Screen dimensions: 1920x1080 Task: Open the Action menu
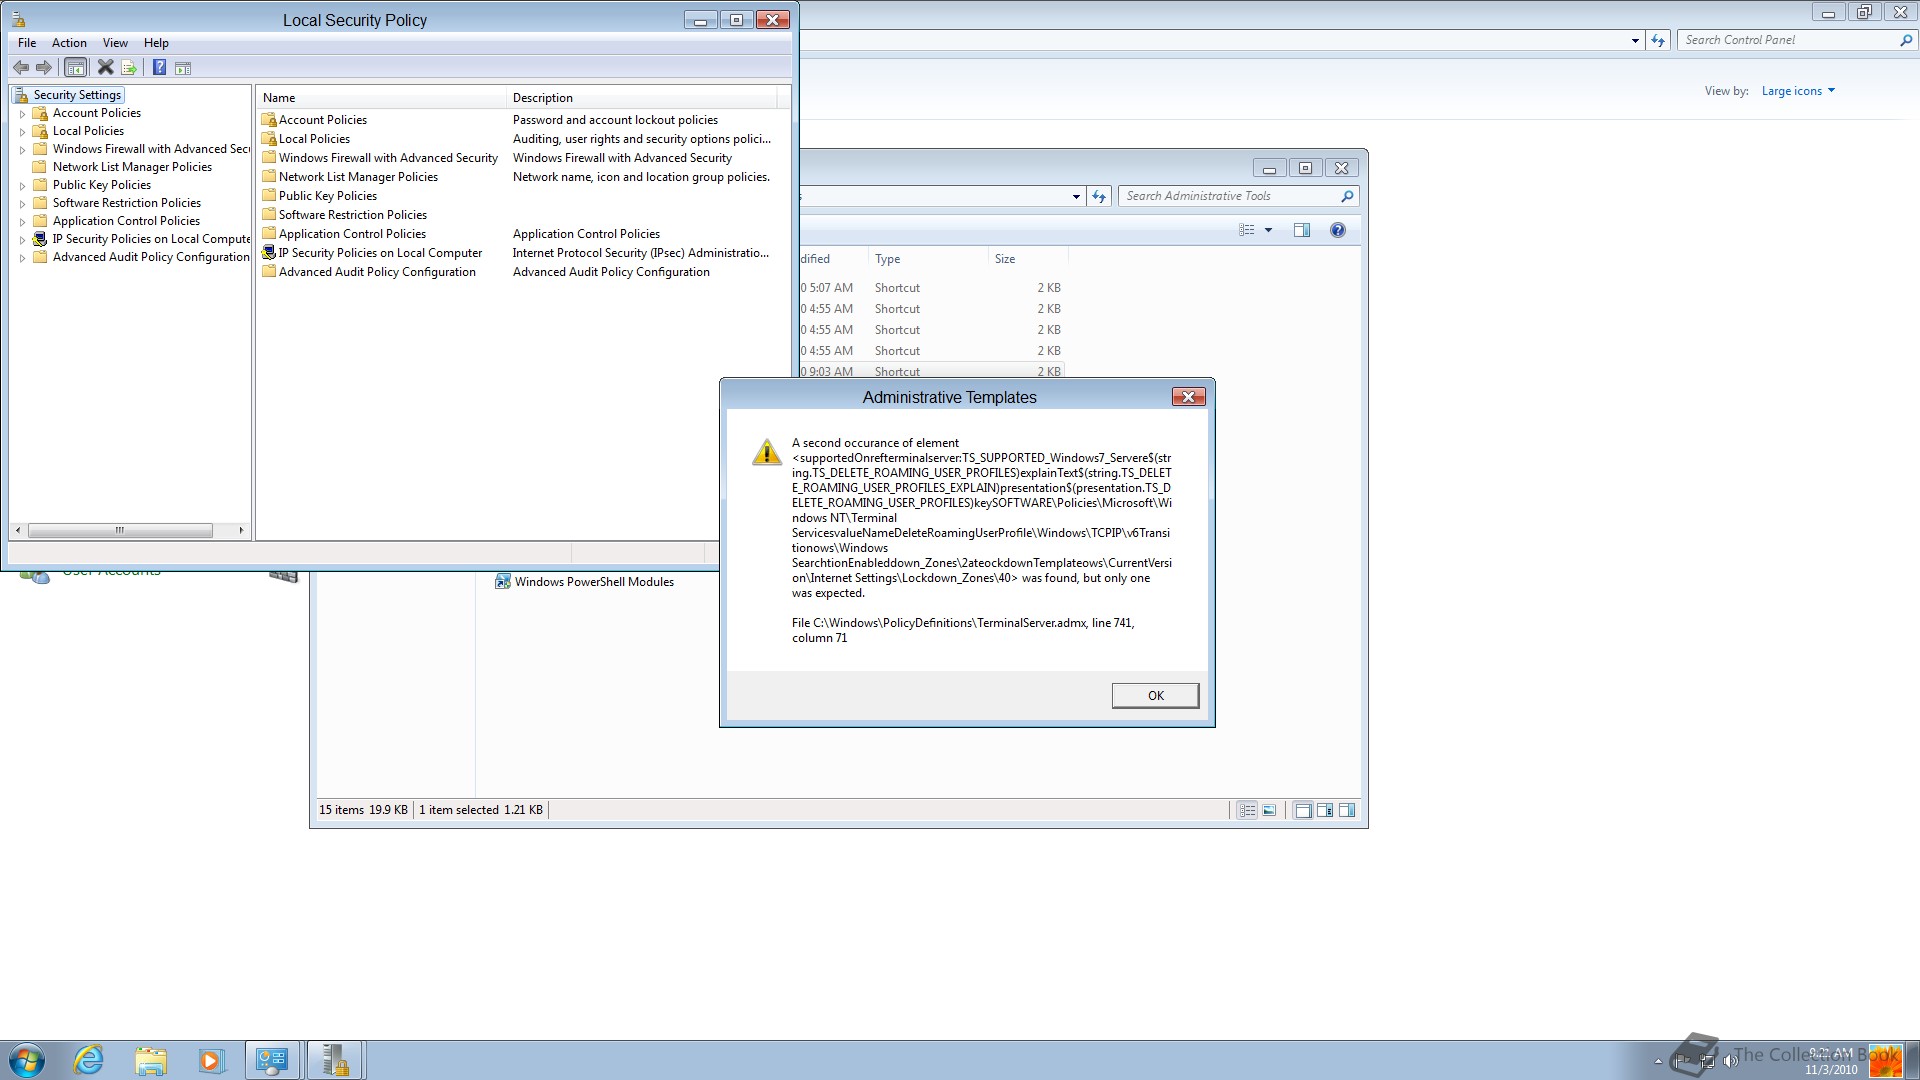[69, 43]
